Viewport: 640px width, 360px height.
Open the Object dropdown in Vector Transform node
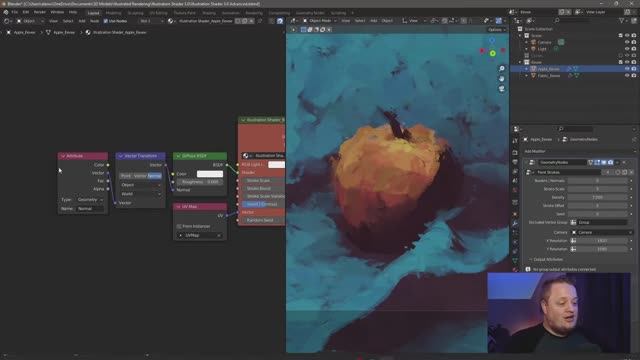[x=140, y=185]
